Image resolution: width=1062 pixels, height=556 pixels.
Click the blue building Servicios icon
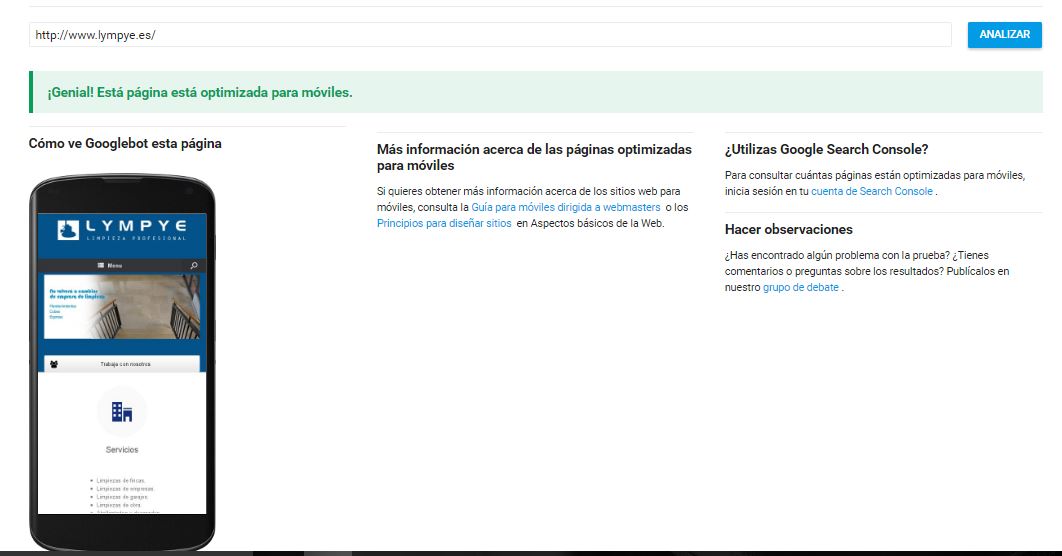pyautogui.click(x=122, y=411)
